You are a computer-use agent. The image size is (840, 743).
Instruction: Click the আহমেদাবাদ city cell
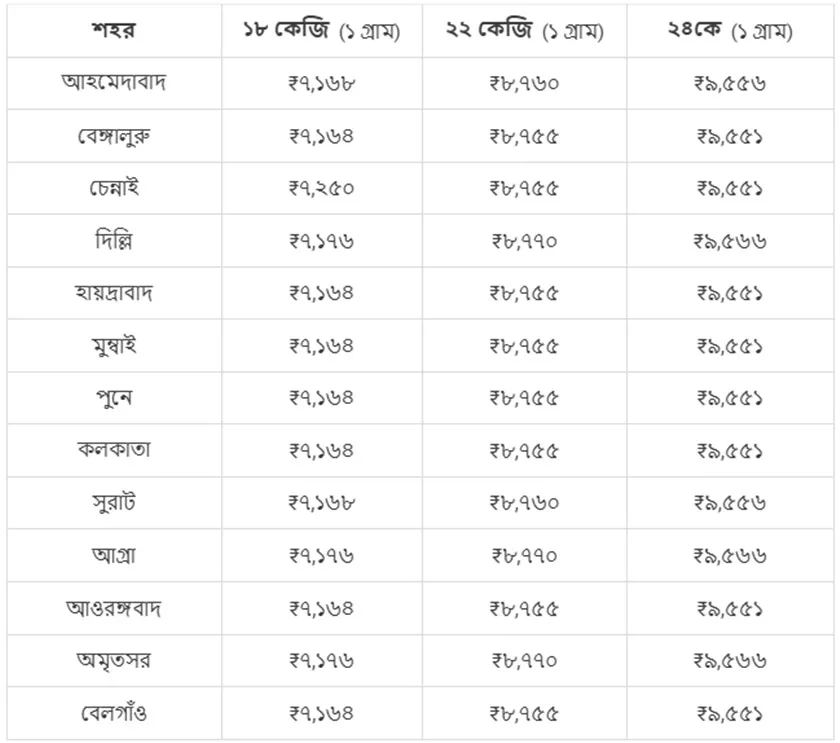pos(114,82)
